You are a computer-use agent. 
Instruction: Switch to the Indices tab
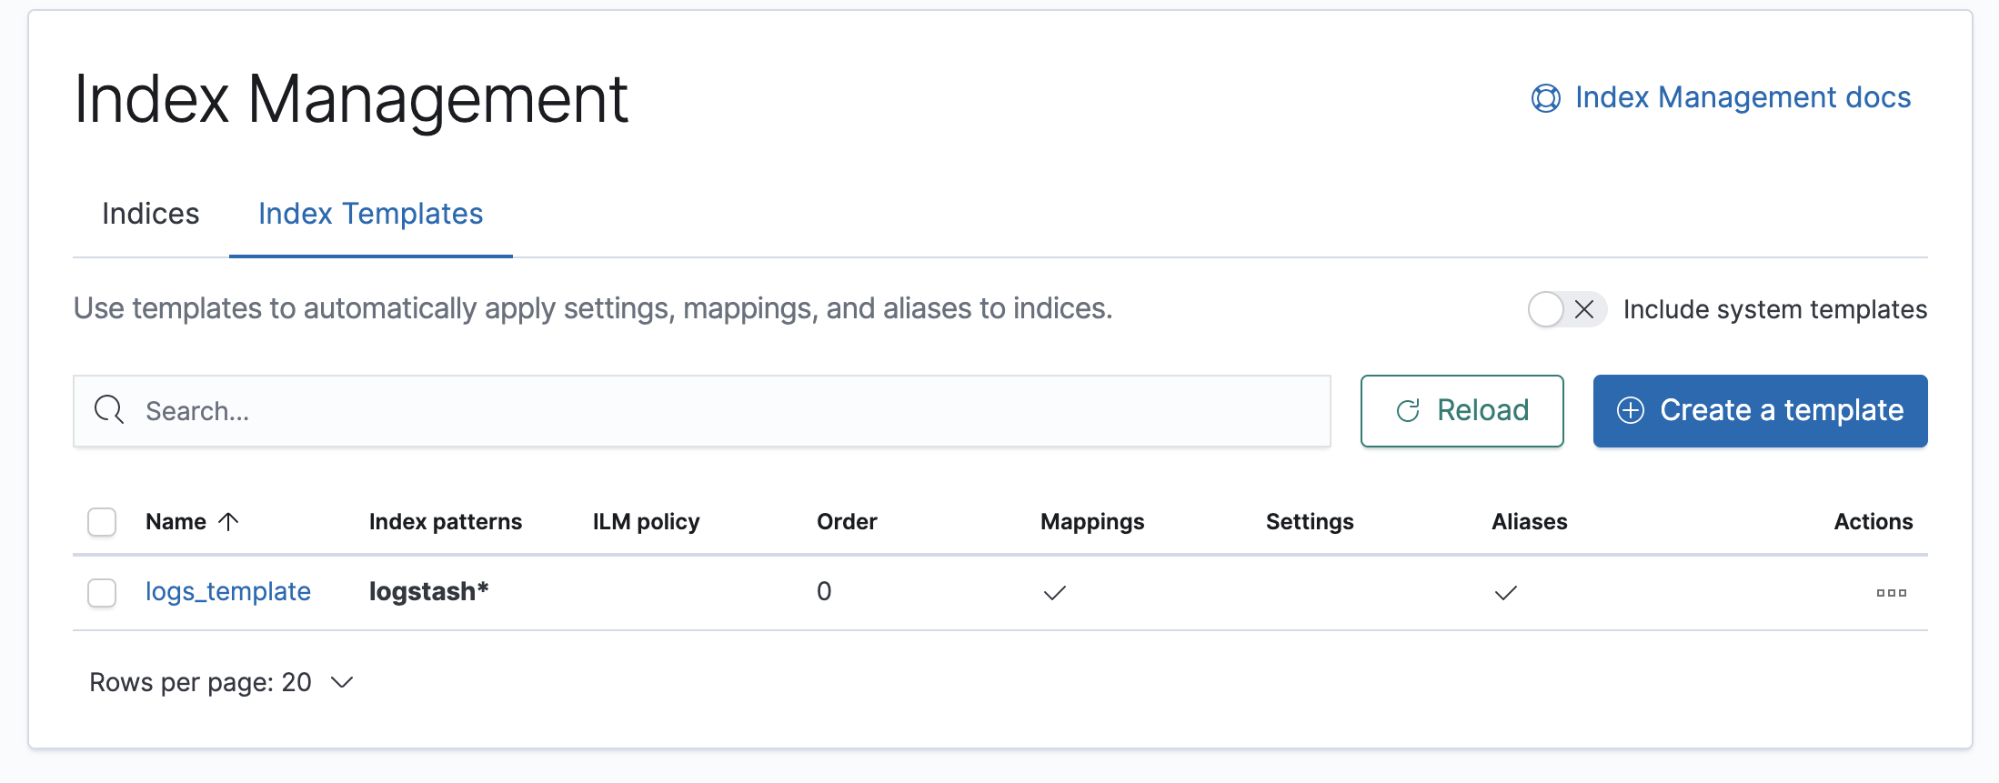151,214
